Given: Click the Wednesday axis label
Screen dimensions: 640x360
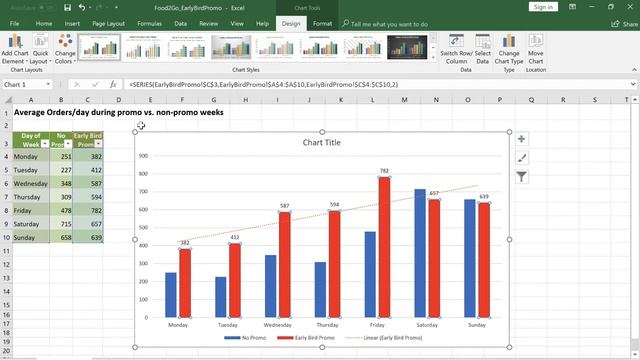Looking at the screenshot, I should [x=278, y=325].
